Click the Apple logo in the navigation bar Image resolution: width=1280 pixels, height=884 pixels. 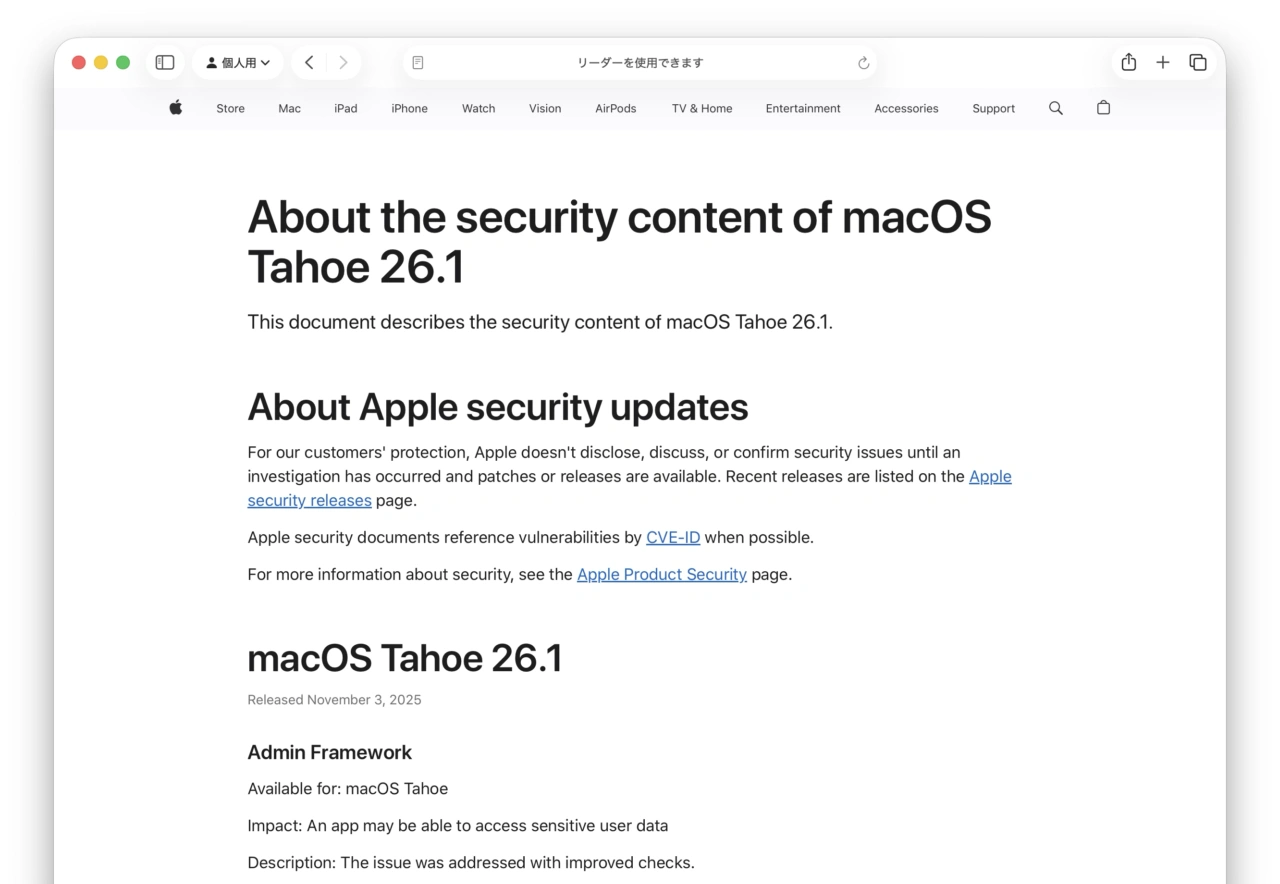click(175, 107)
